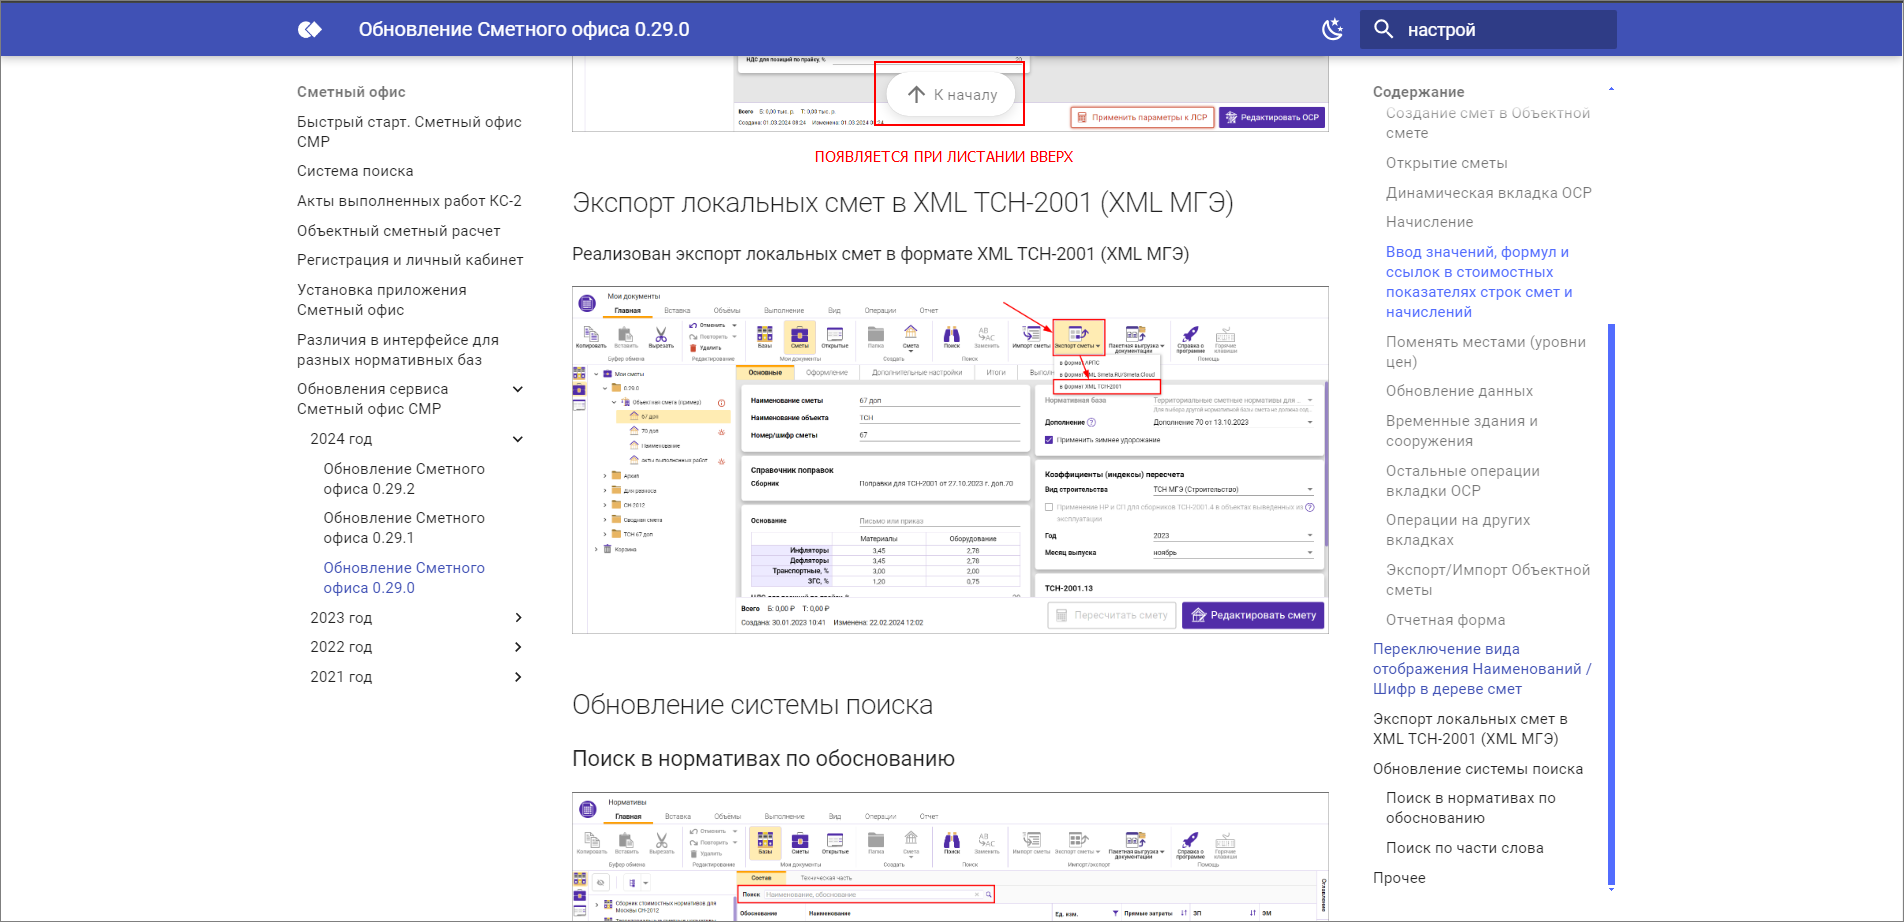
Task: Click the normatives search screenshot image
Action: point(950,856)
